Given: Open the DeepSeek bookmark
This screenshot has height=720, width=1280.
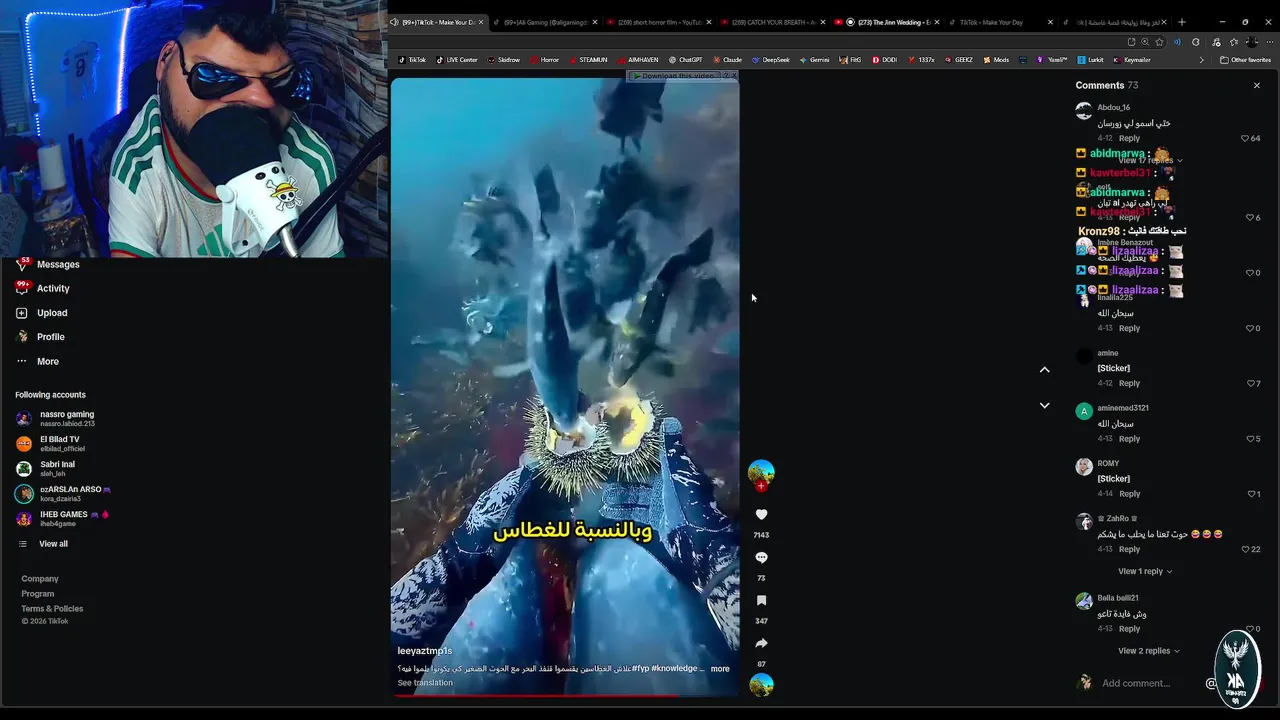Looking at the screenshot, I should (x=770, y=60).
